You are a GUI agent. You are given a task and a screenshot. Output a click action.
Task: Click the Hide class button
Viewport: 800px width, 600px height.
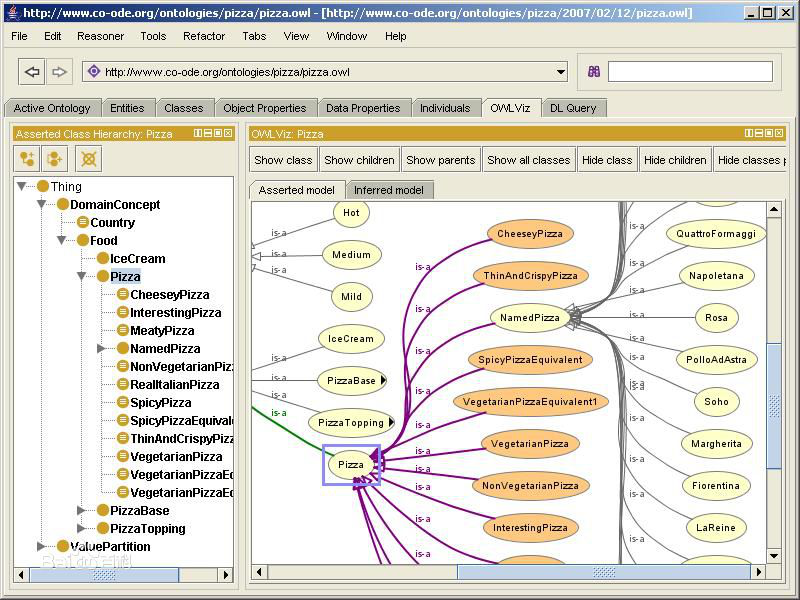(x=607, y=160)
